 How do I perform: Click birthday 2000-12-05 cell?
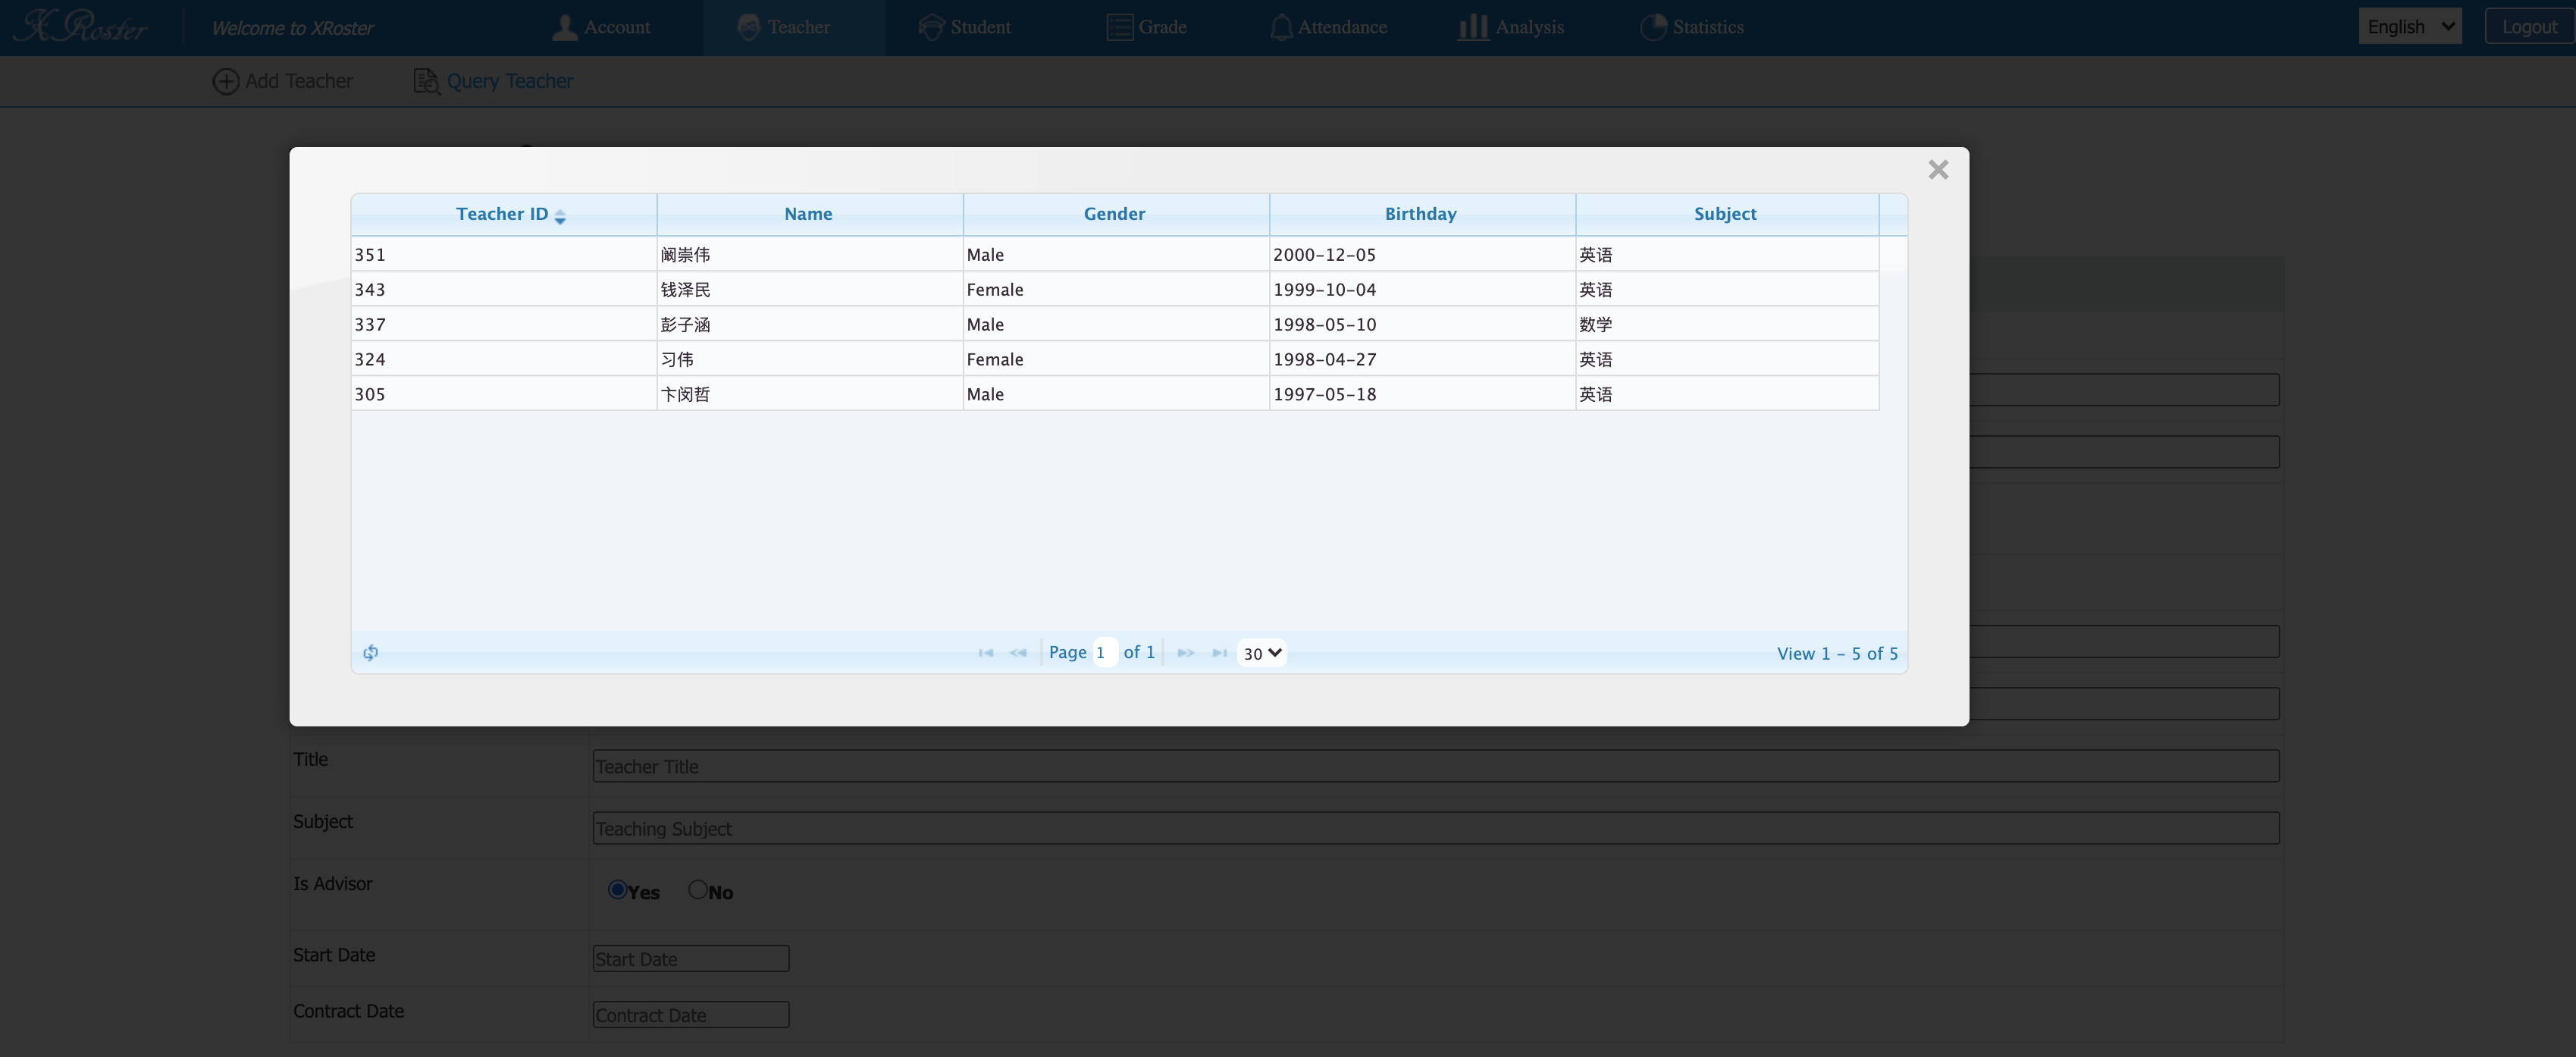[1421, 254]
